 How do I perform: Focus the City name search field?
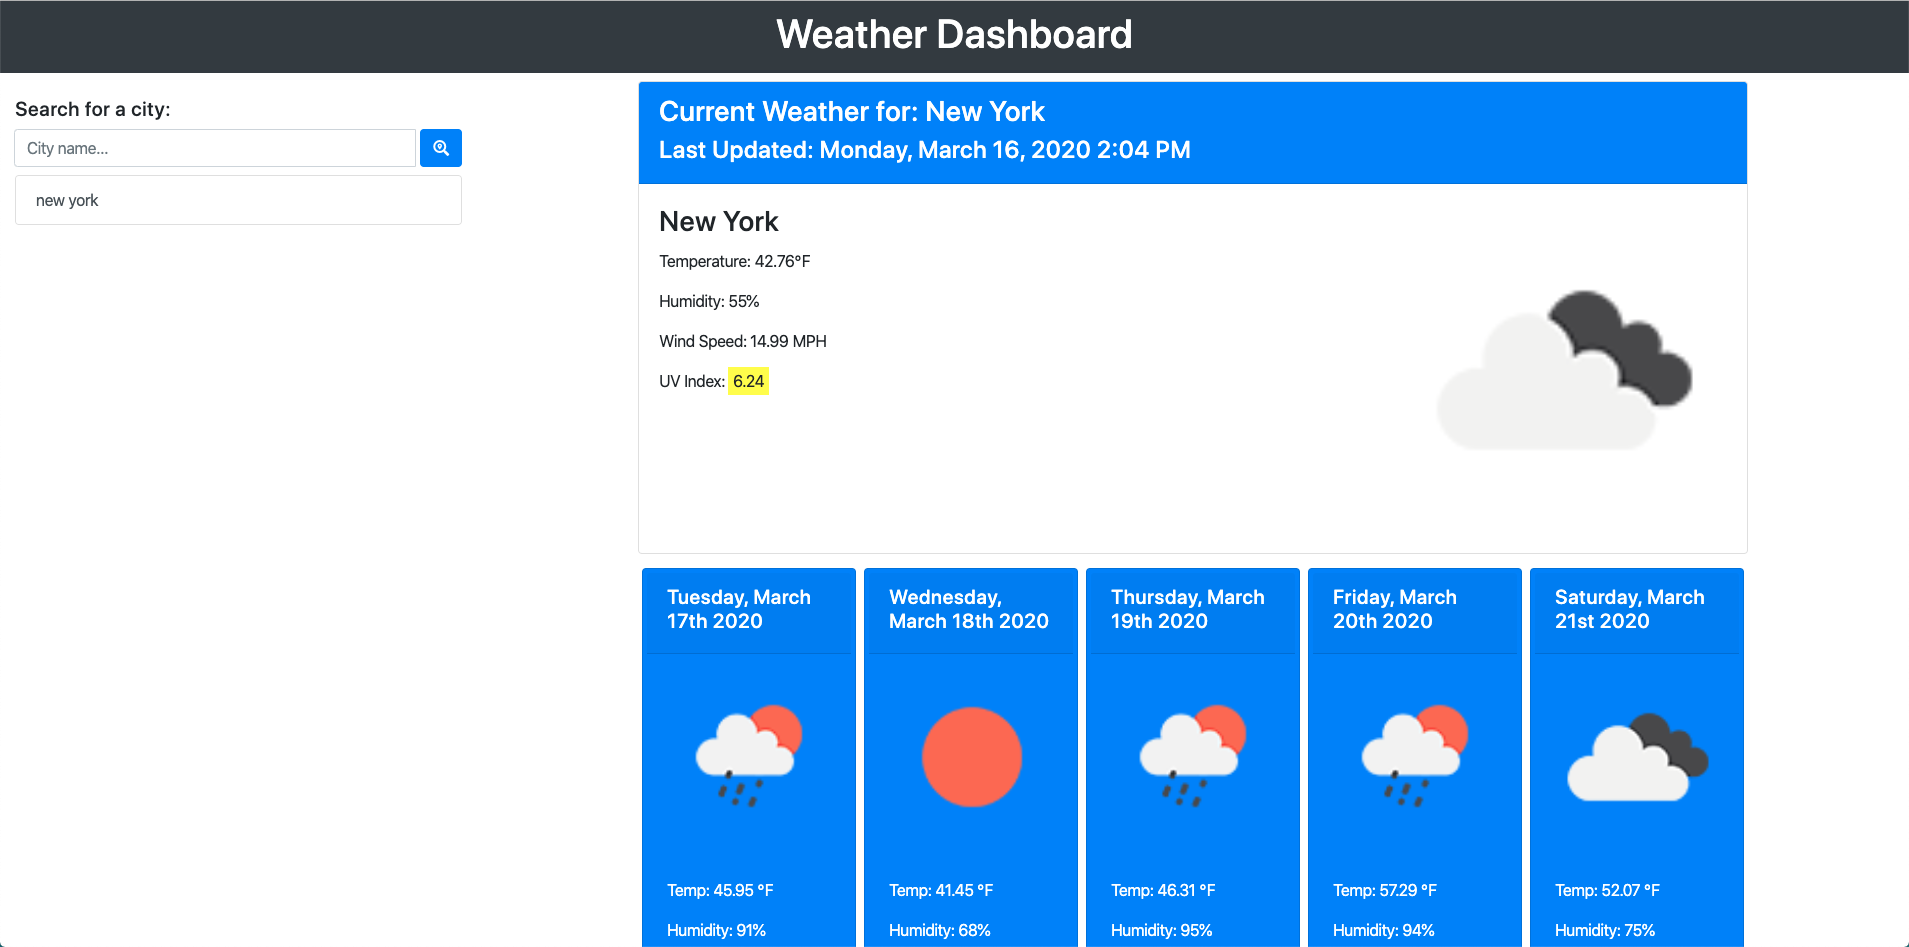pyautogui.click(x=215, y=148)
